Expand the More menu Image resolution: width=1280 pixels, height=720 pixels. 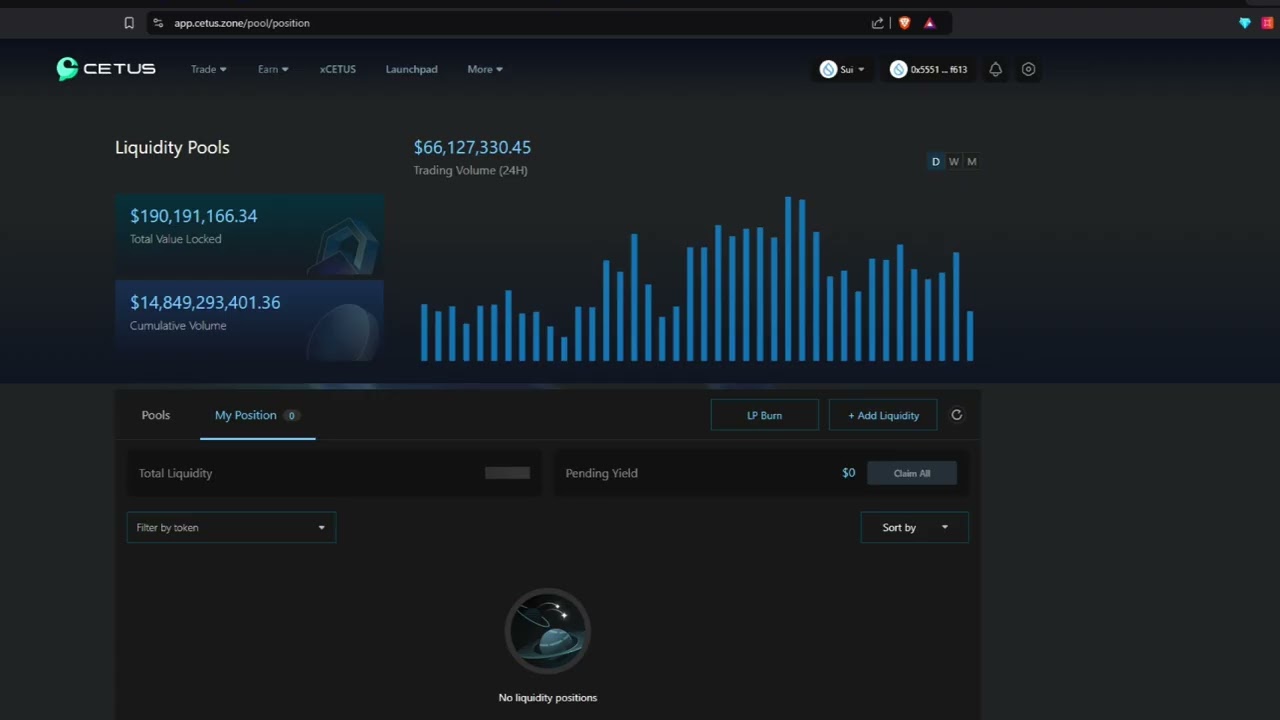[485, 69]
